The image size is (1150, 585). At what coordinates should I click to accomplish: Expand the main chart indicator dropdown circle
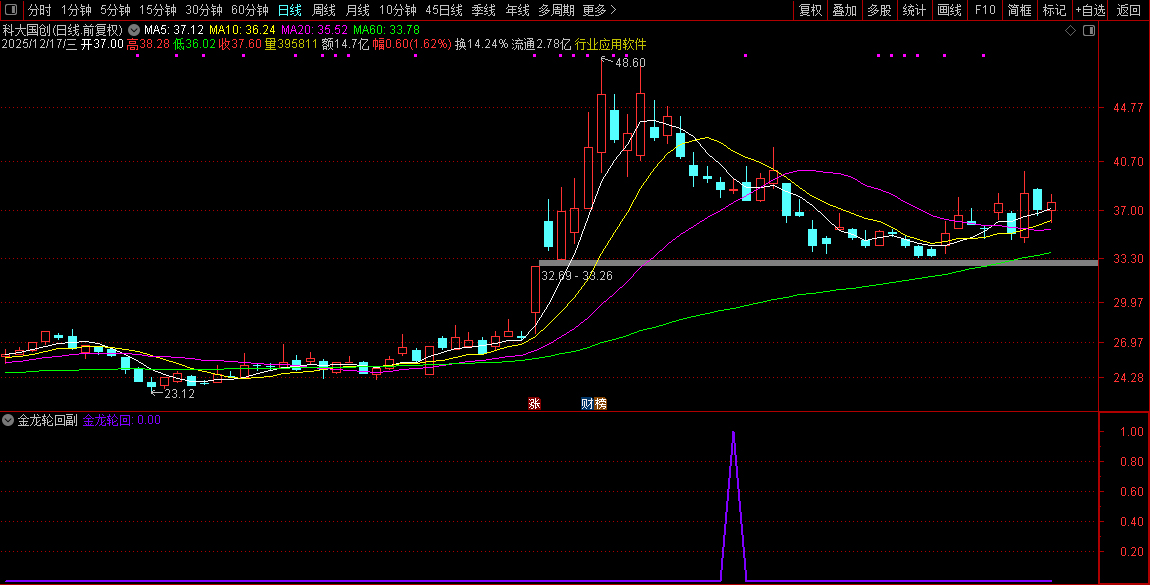pyautogui.click(x=134, y=30)
